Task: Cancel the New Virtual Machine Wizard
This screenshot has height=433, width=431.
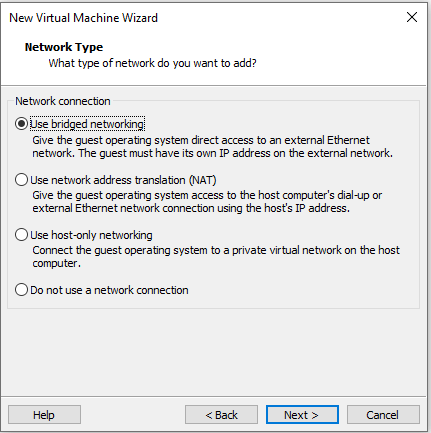Action: click(x=383, y=415)
